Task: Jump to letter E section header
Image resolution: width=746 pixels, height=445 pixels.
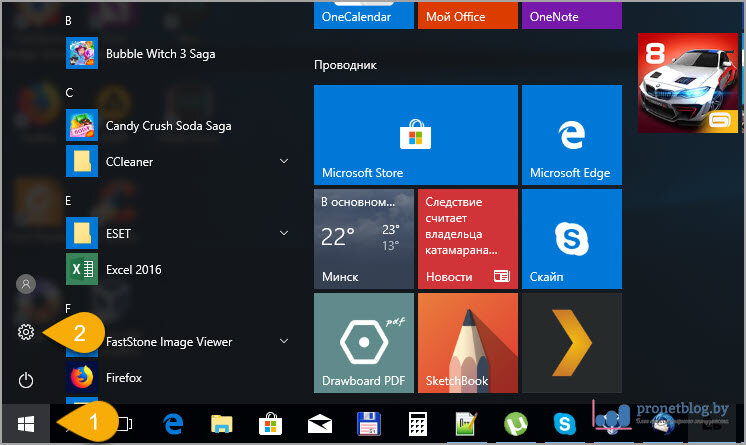Action: pos(68,200)
